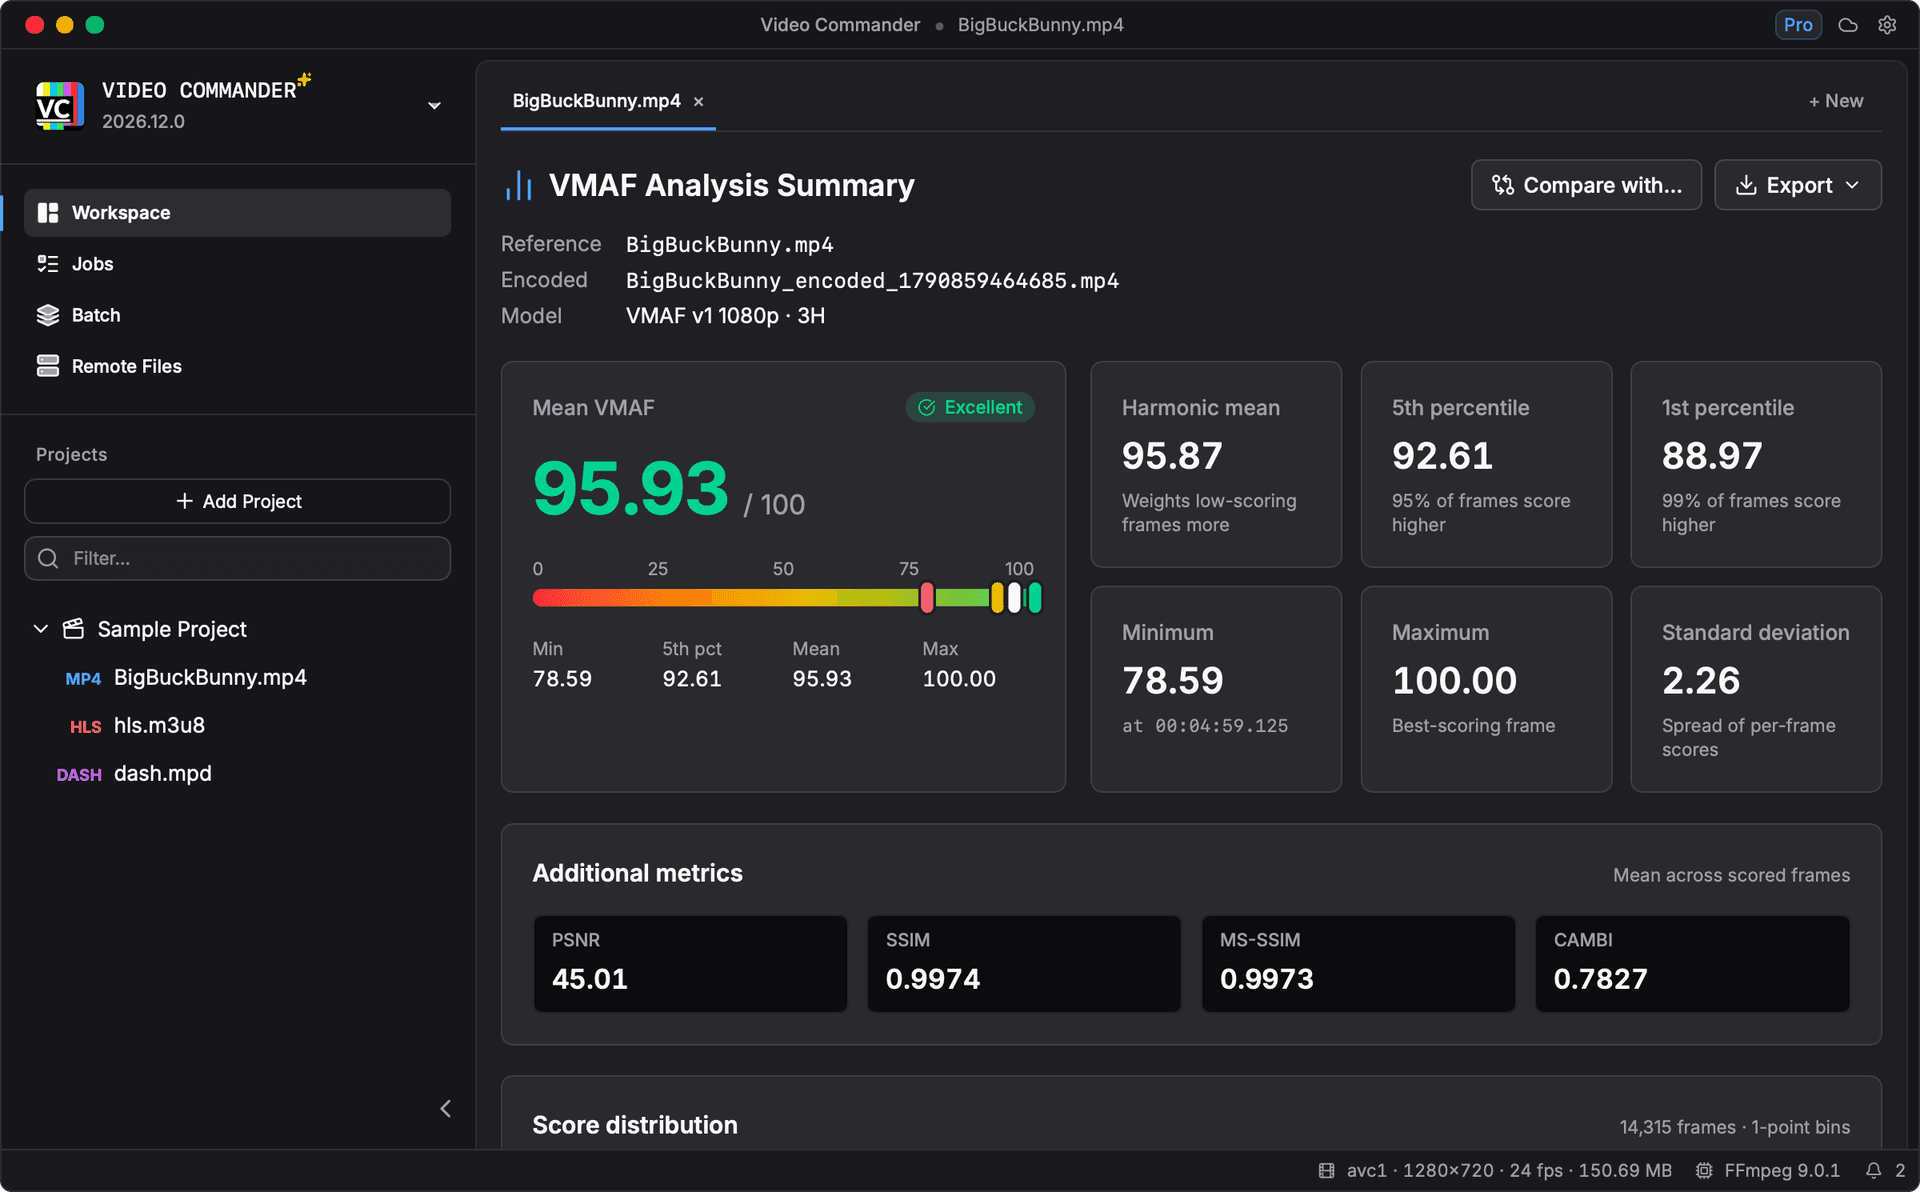Select dash.mpd in project tree
This screenshot has height=1192, width=1920.
point(163,774)
